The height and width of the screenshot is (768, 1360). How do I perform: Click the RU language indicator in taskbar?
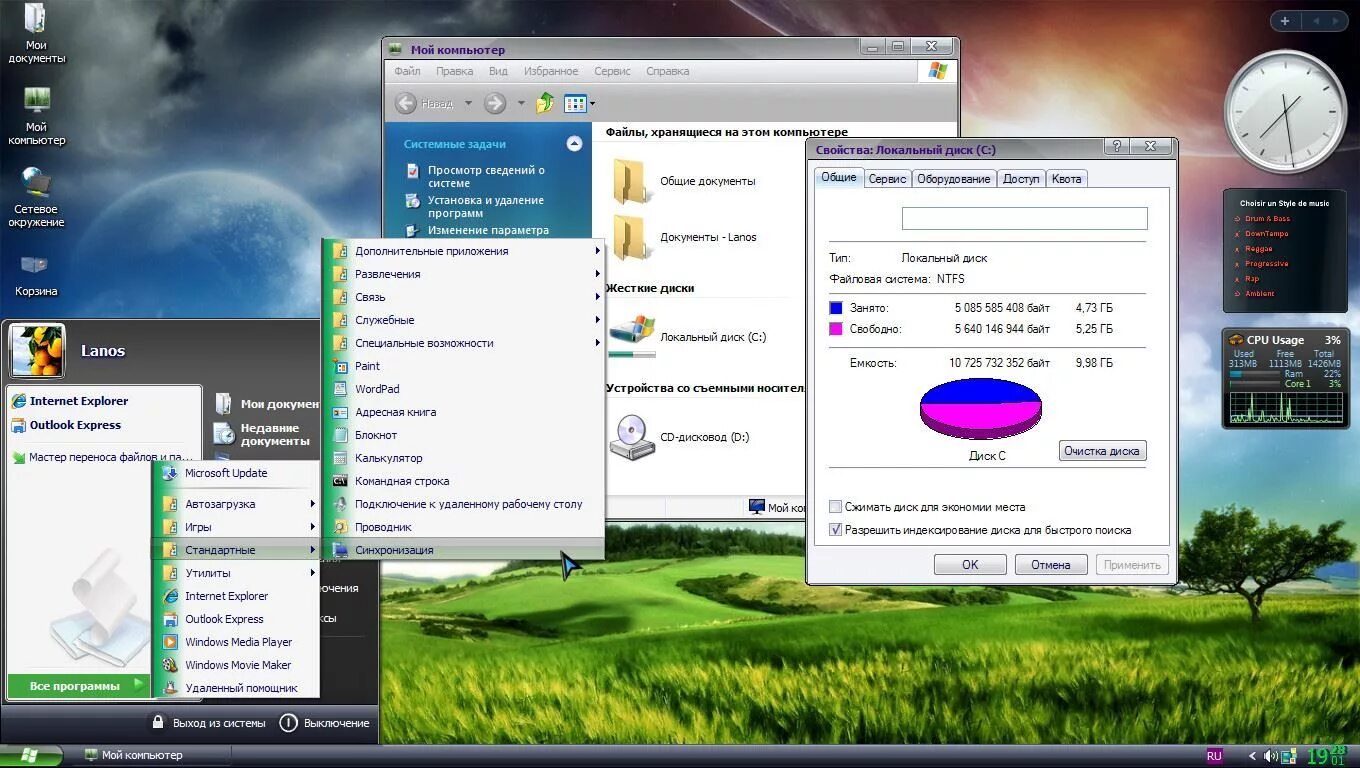pos(1215,756)
